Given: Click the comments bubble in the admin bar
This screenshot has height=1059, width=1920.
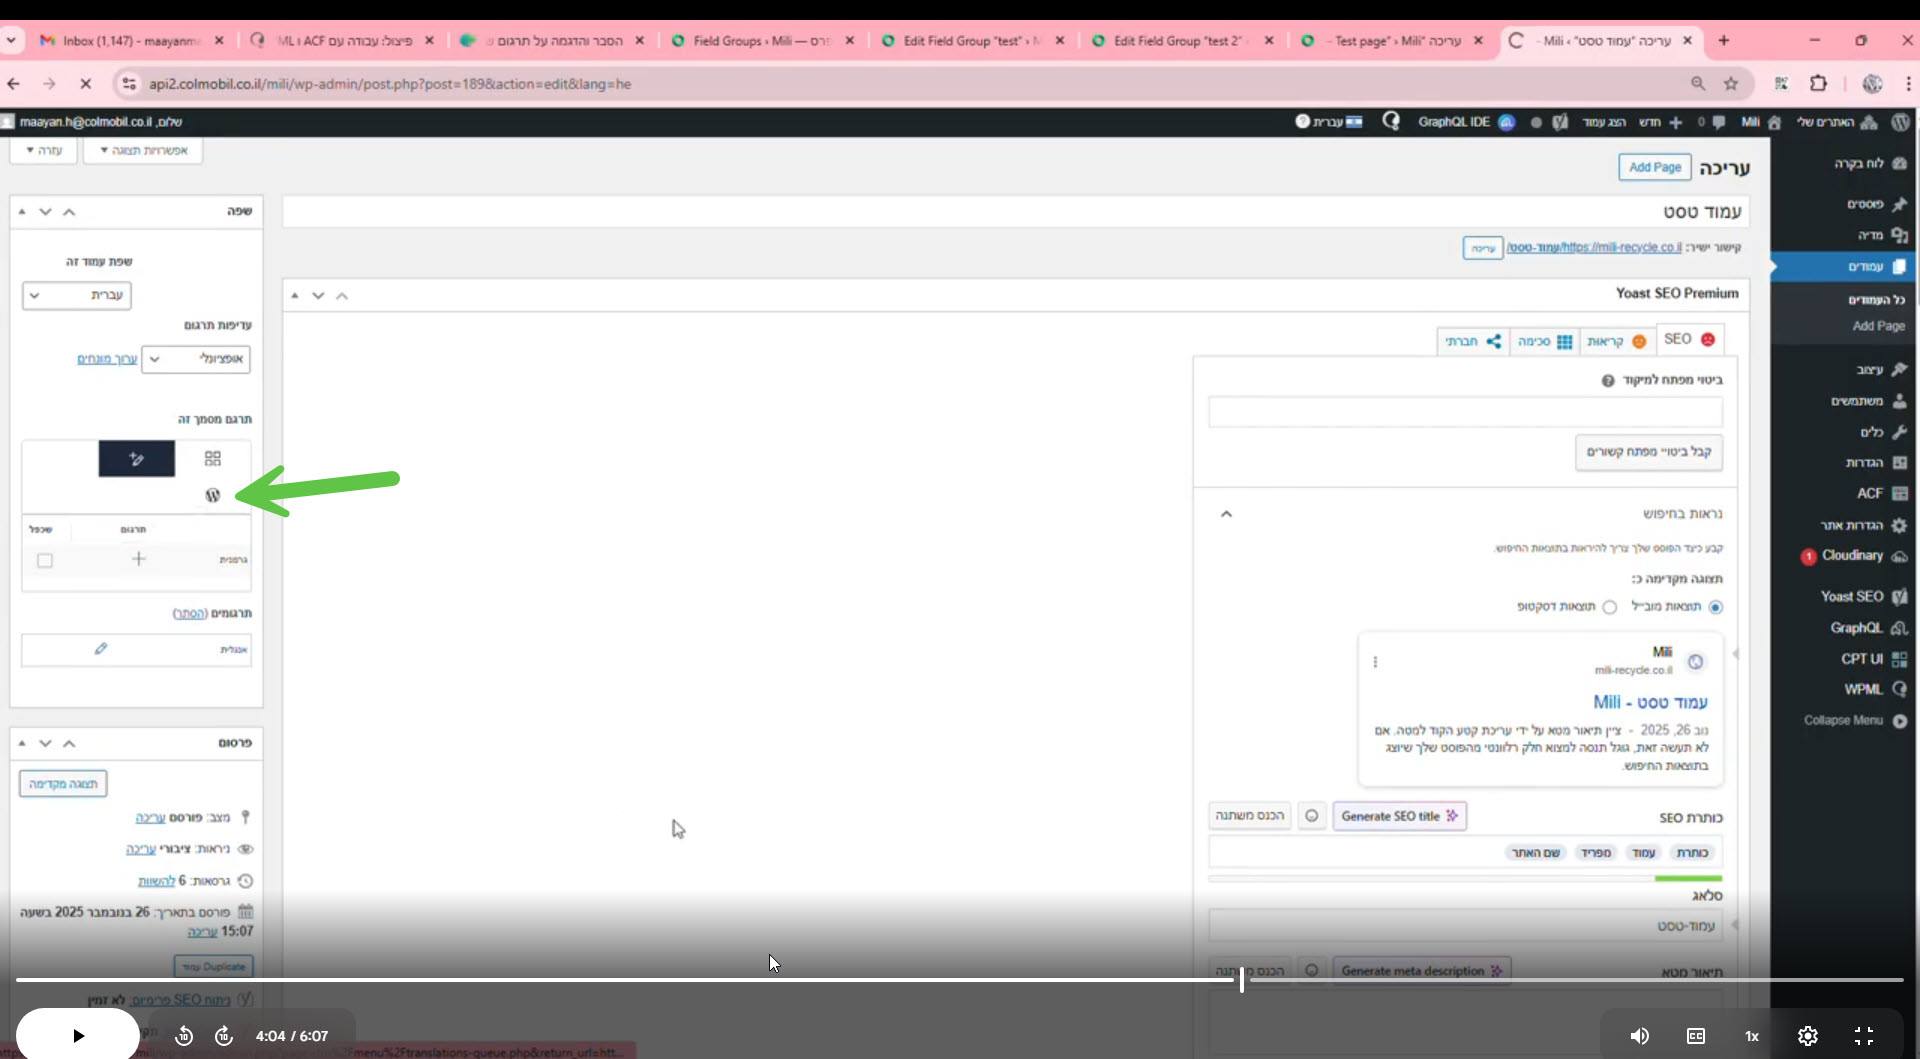Looking at the screenshot, I should pos(1719,122).
